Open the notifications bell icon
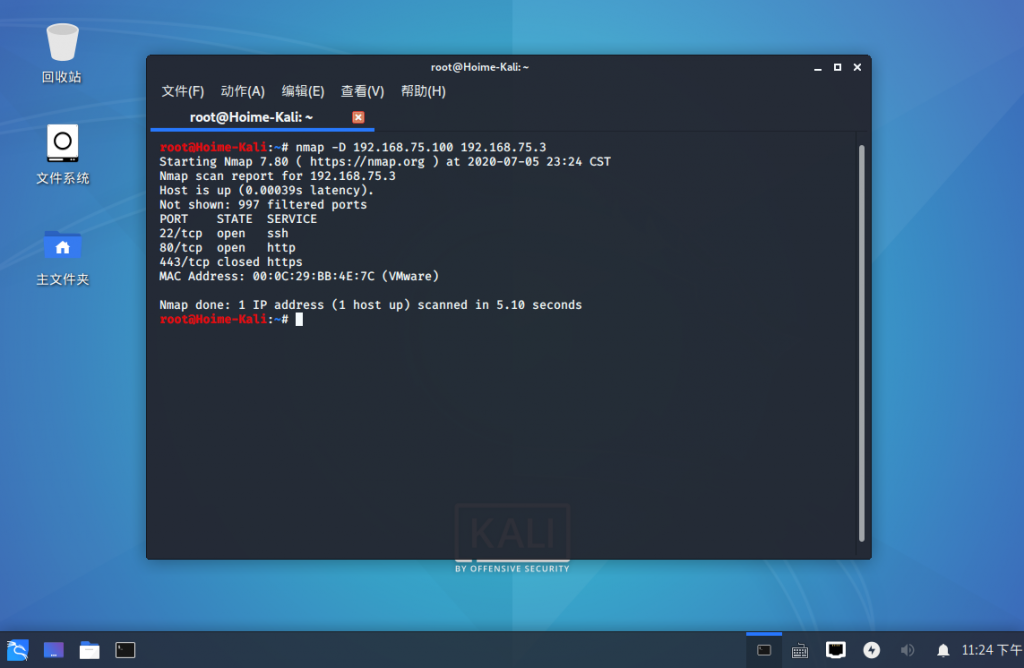The image size is (1024, 668). pos(943,650)
